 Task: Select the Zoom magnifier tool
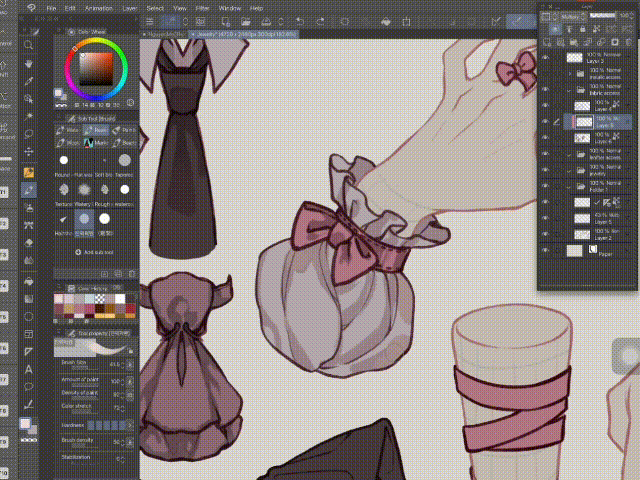28,44
